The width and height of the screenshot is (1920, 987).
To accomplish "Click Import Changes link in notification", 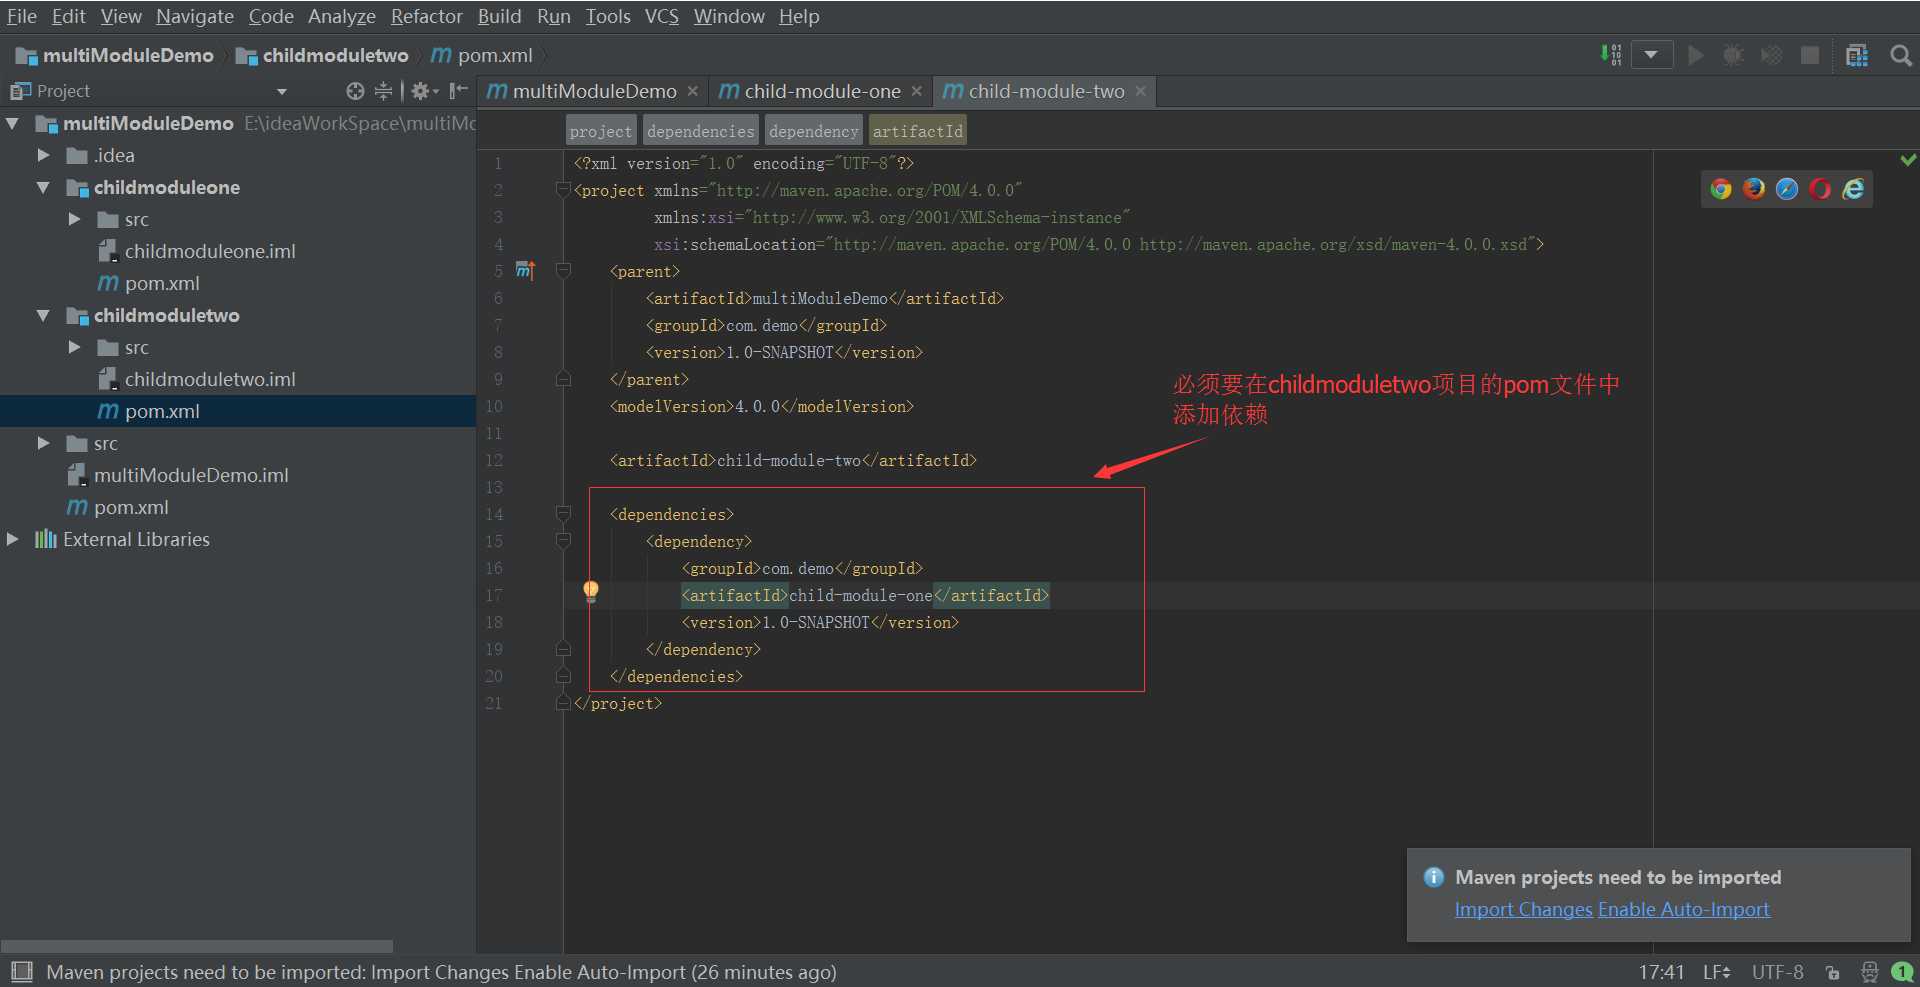I will tap(1524, 909).
